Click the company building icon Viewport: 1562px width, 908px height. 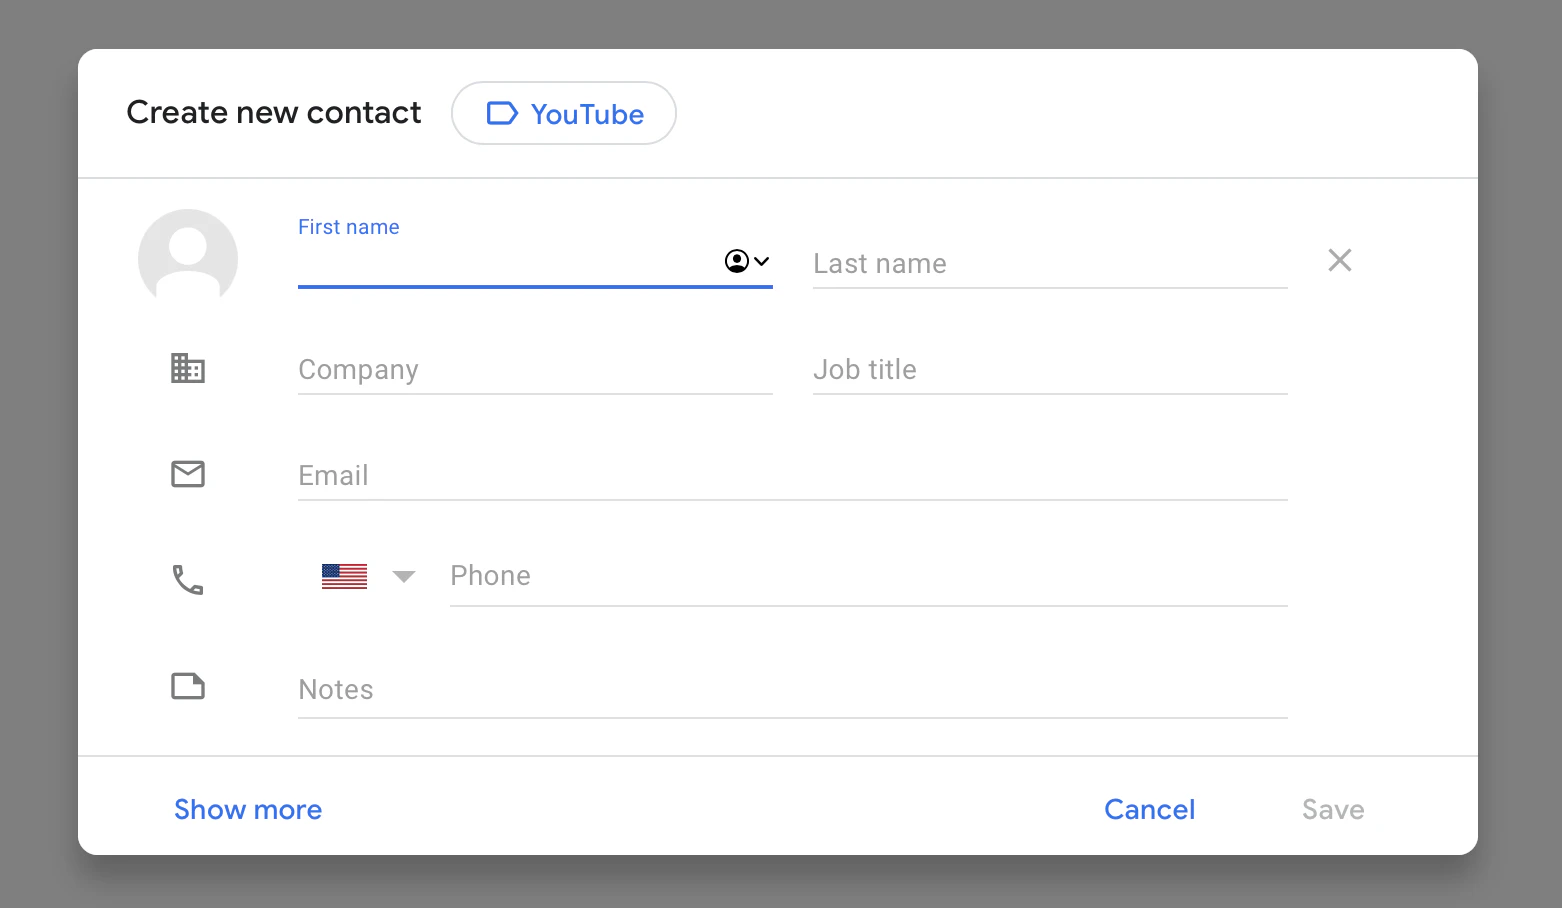click(188, 368)
